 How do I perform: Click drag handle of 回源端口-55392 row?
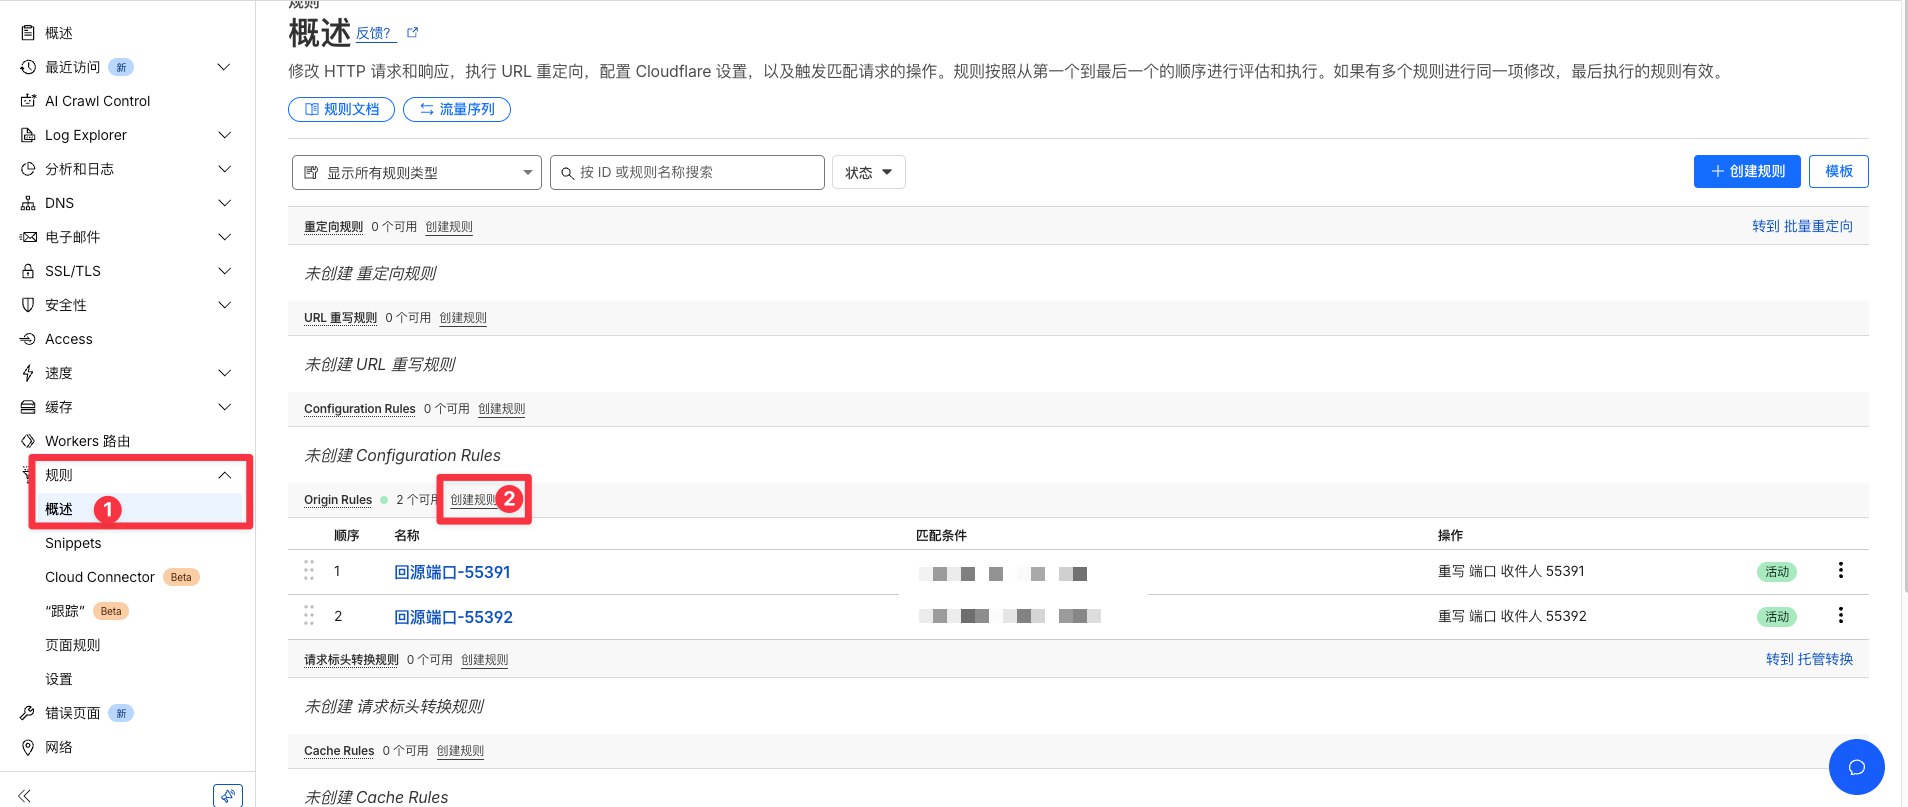(309, 615)
